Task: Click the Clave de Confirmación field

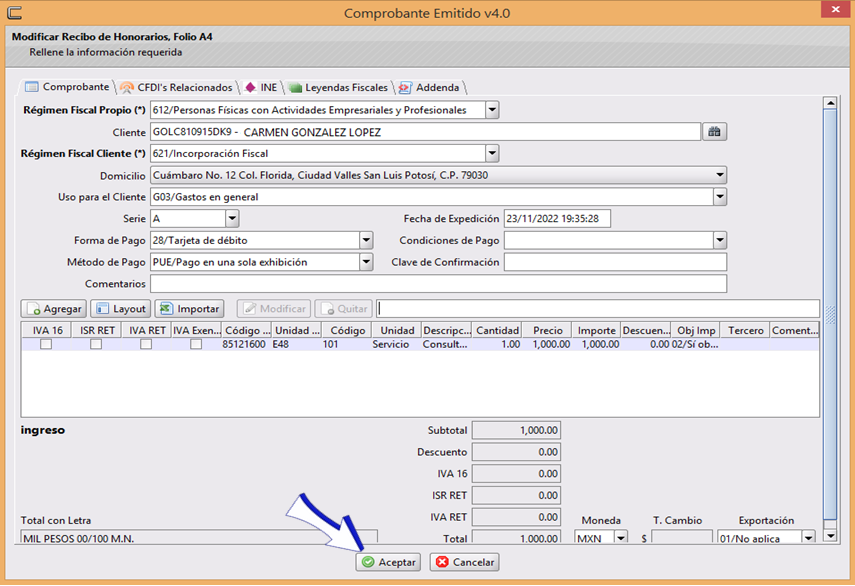Action: tap(615, 262)
